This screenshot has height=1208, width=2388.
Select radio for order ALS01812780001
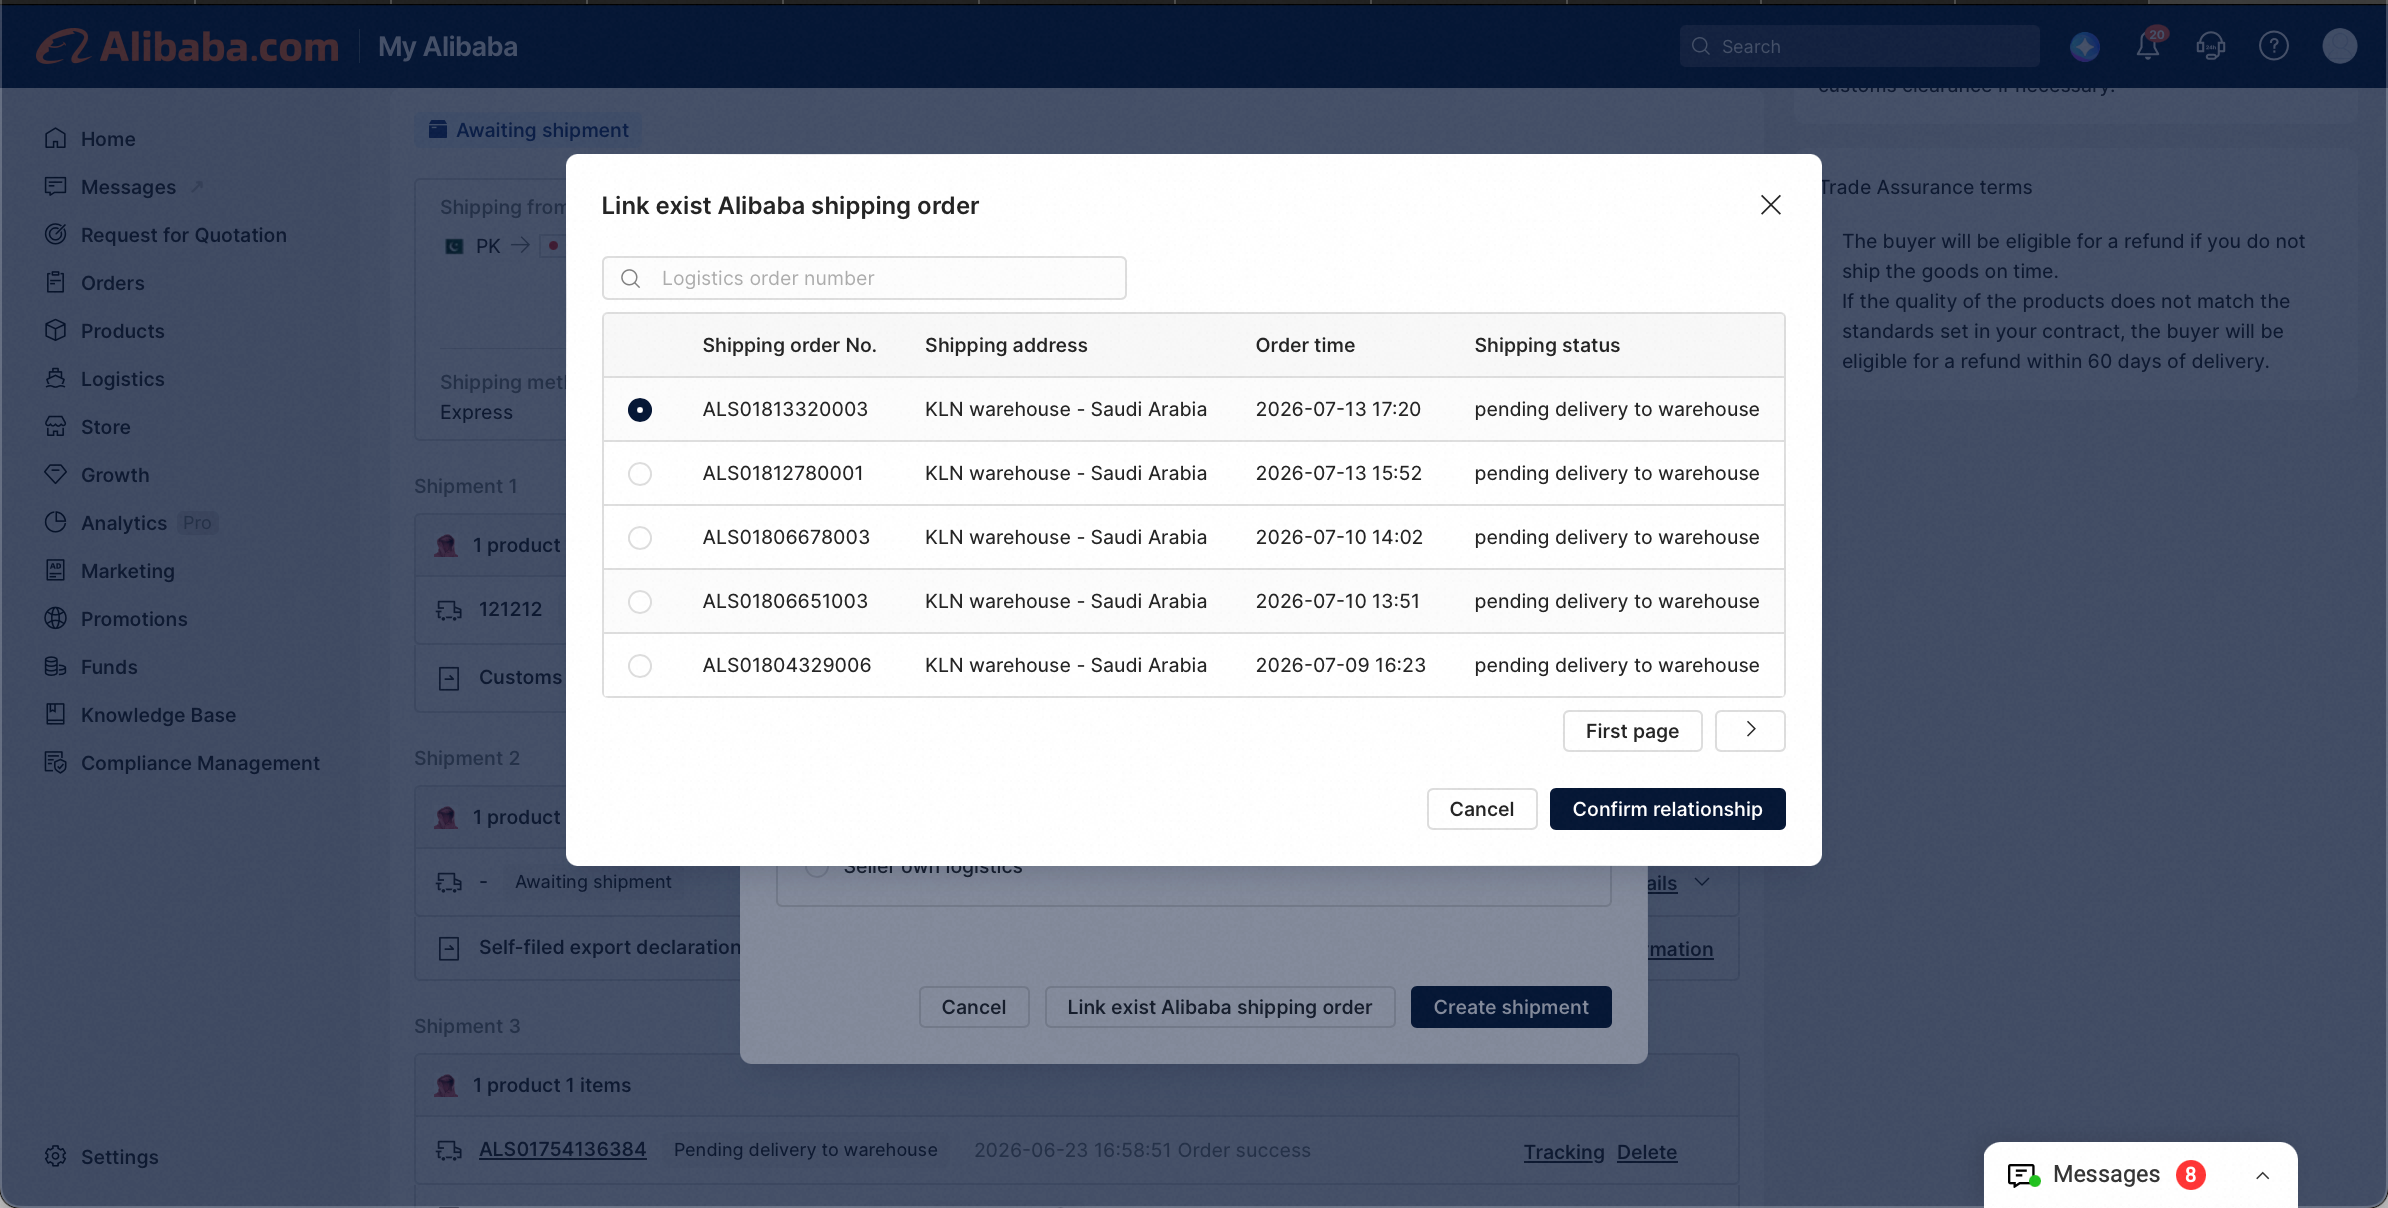[640, 474]
